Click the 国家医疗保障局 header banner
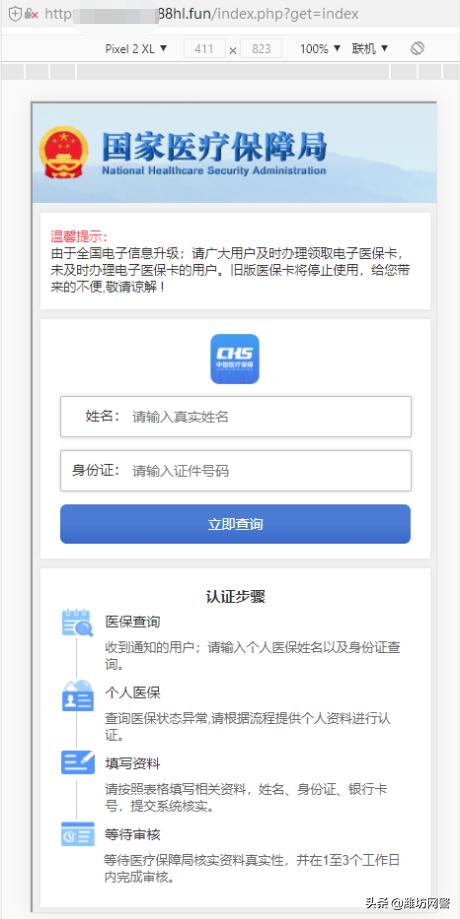The image size is (460, 919). click(234, 153)
